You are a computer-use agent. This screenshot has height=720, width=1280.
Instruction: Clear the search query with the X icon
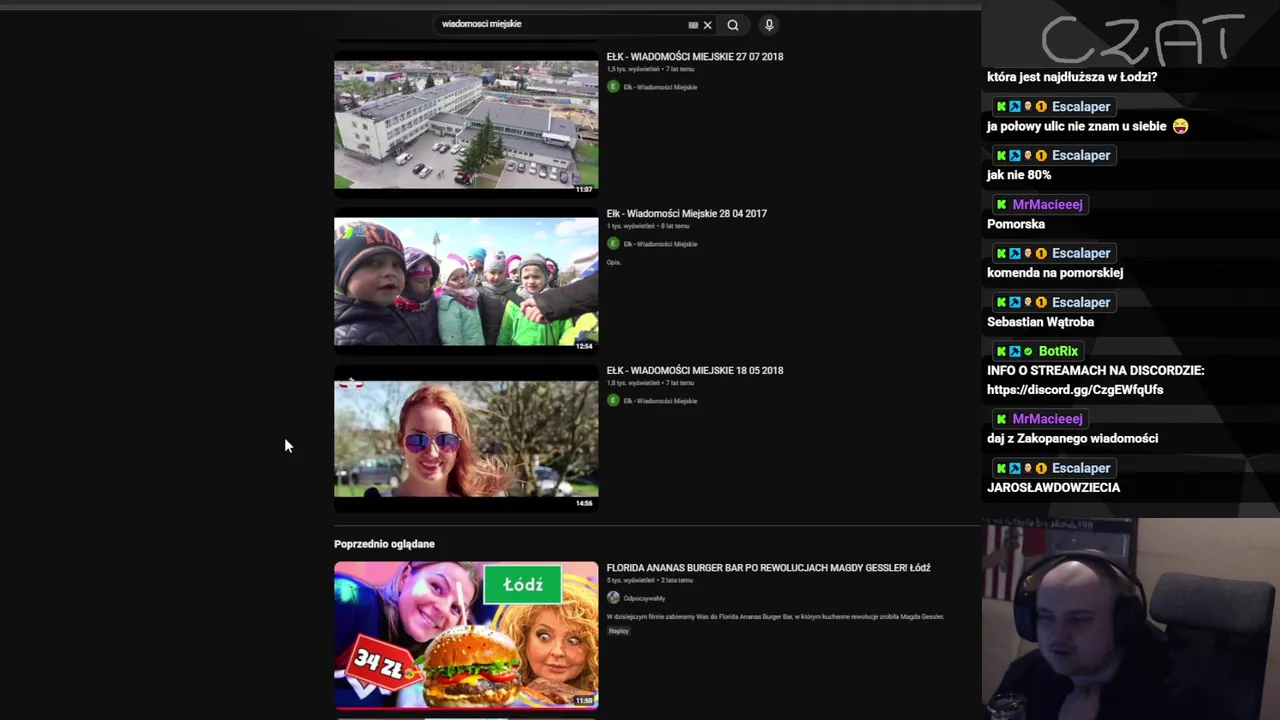707,25
